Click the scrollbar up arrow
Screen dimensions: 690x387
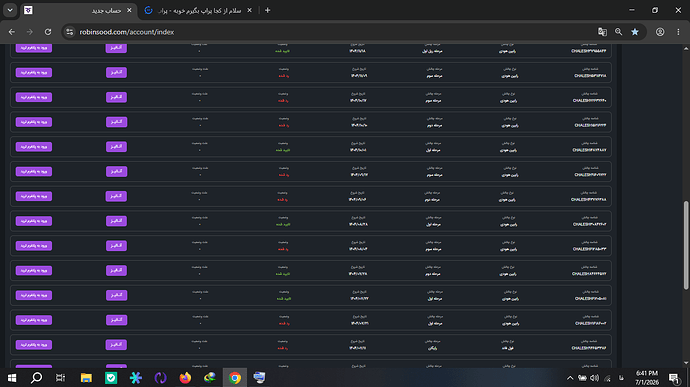coord(686,48)
